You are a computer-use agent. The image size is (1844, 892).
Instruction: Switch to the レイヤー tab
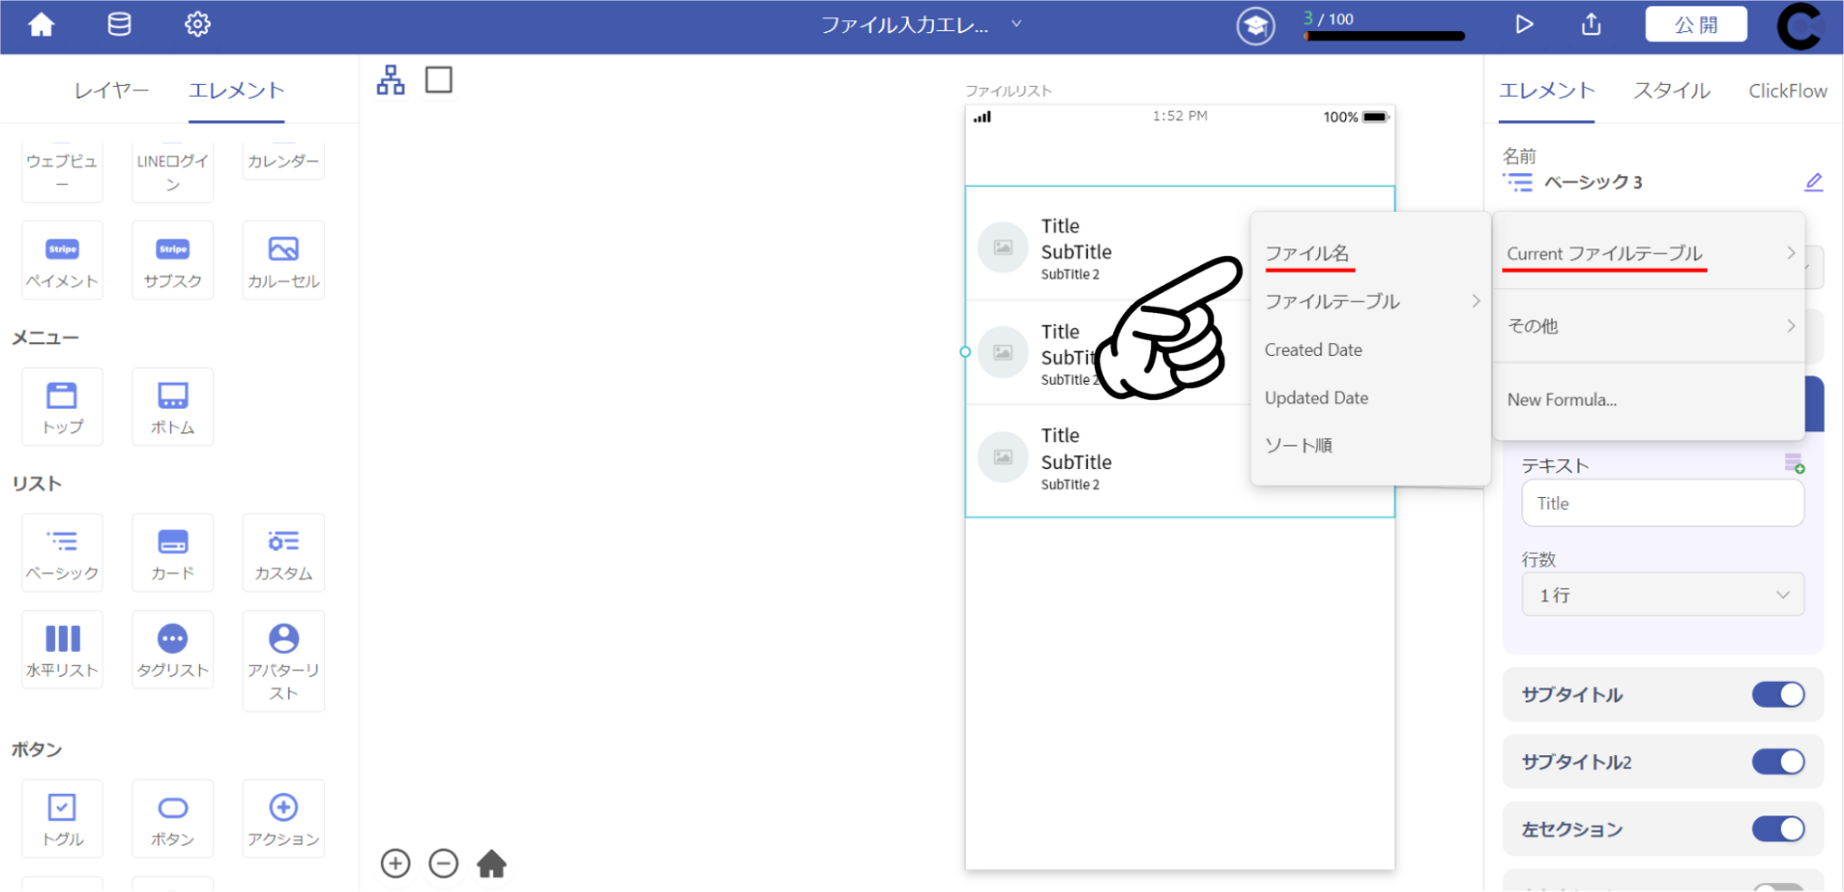click(111, 90)
